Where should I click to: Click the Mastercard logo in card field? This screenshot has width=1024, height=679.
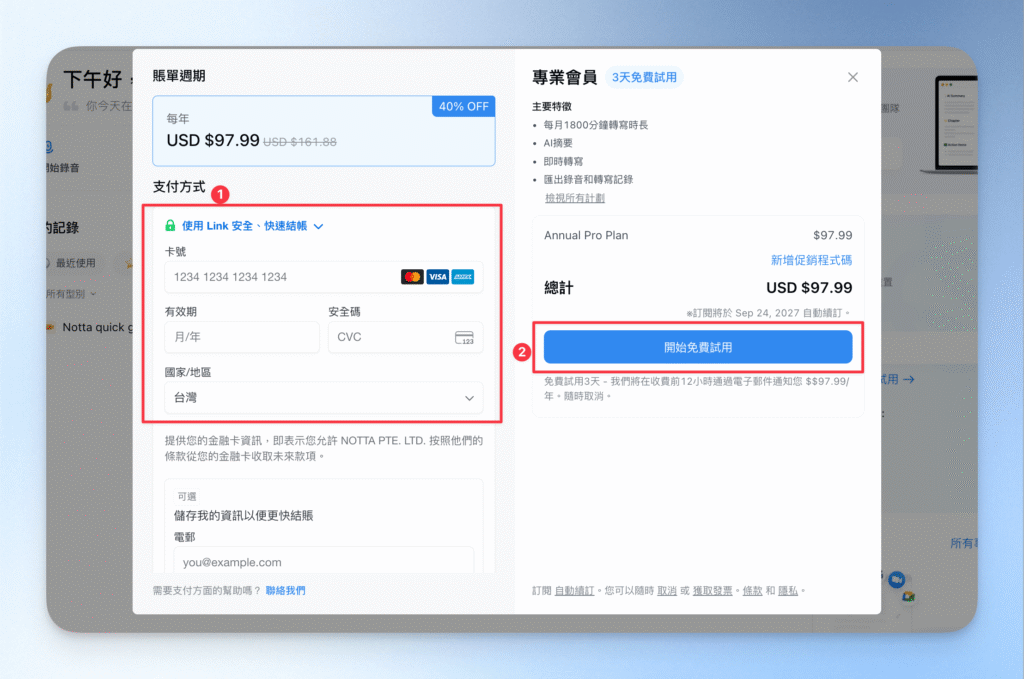(x=412, y=277)
